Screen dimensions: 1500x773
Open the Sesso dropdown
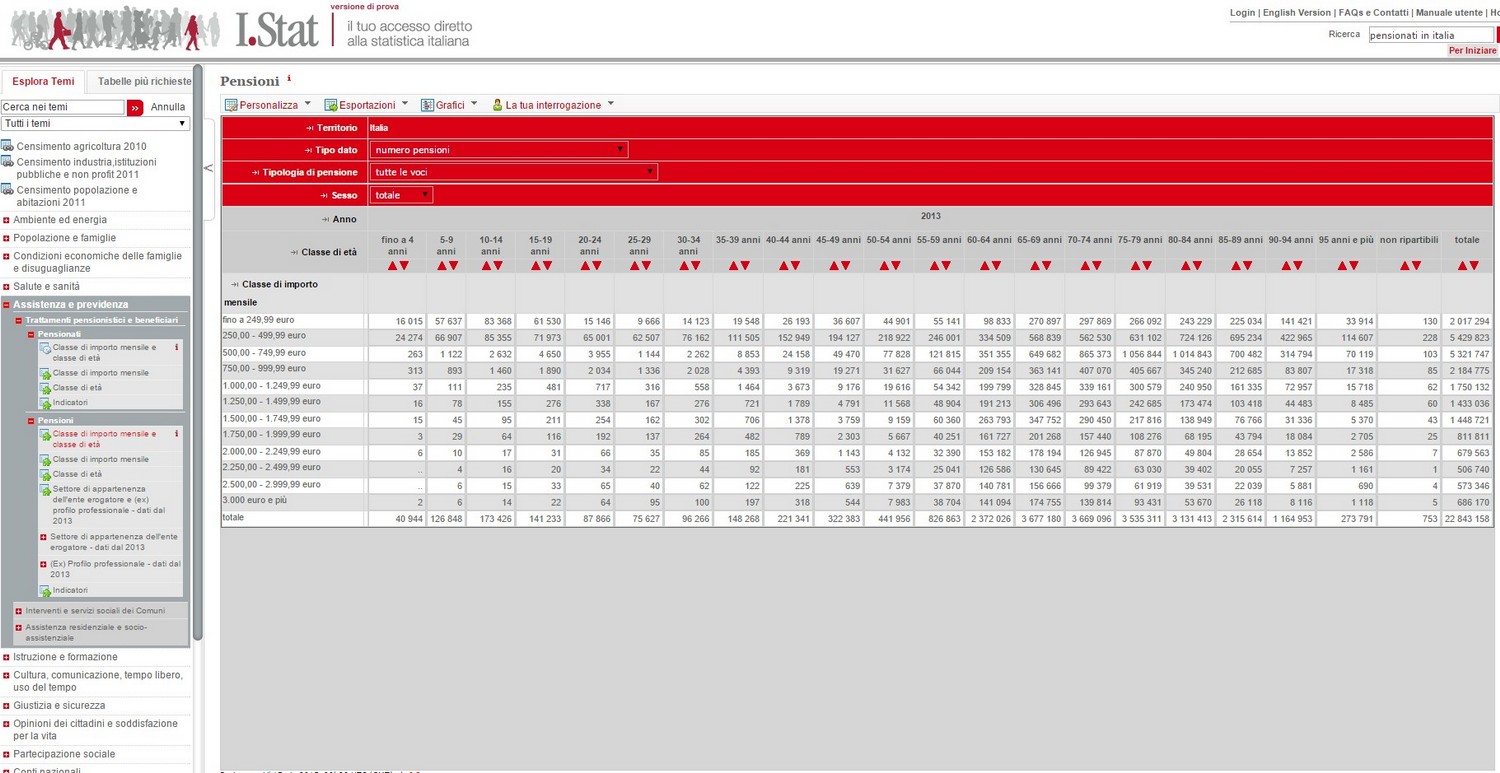pyautogui.click(x=401, y=195)
